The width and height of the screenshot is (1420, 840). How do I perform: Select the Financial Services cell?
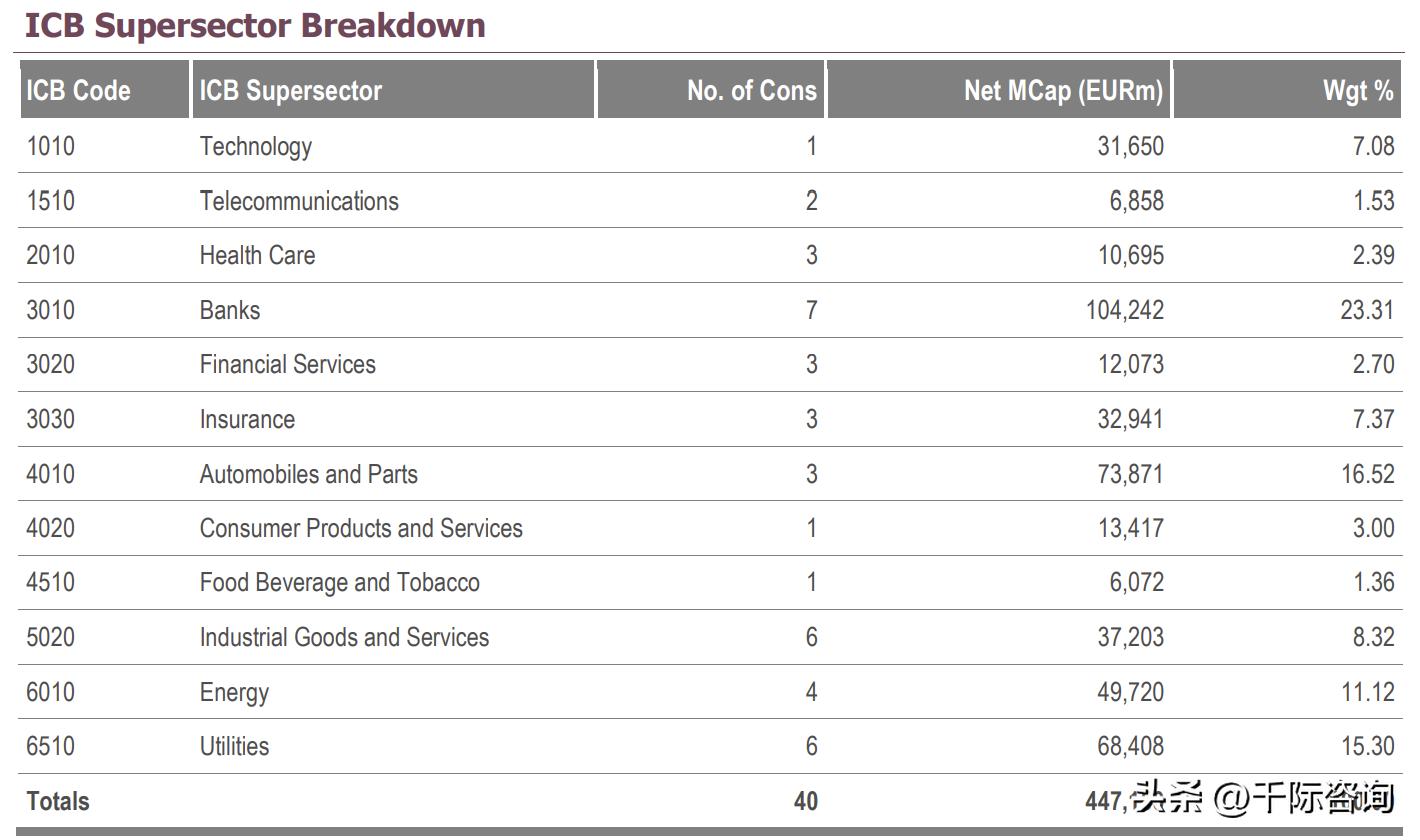(x=288, y=364)
